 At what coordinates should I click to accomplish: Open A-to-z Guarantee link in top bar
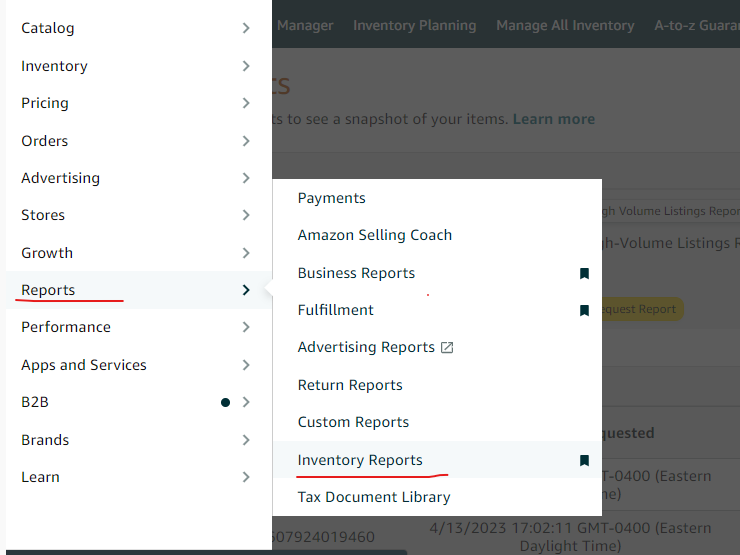697,25
